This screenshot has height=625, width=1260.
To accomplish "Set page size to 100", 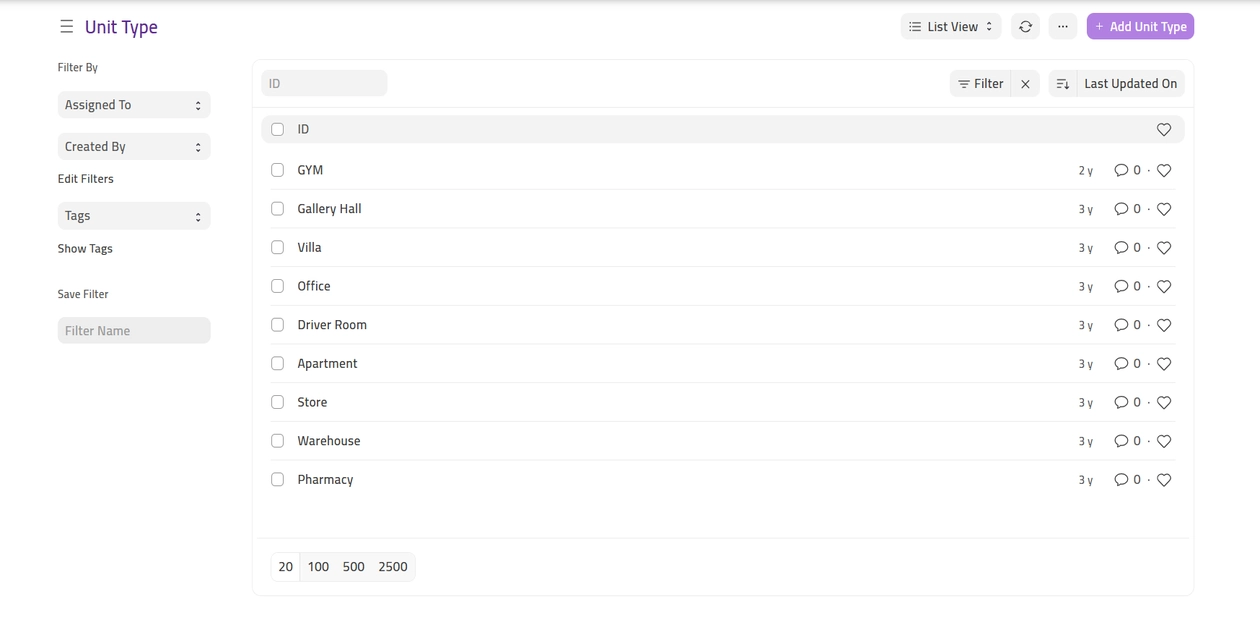I will point(318,567).
